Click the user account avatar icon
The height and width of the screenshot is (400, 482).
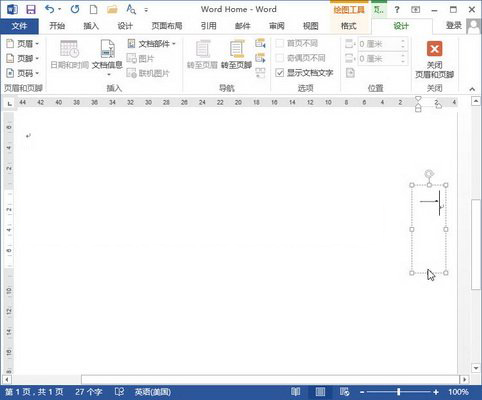[x=473, y=26]
